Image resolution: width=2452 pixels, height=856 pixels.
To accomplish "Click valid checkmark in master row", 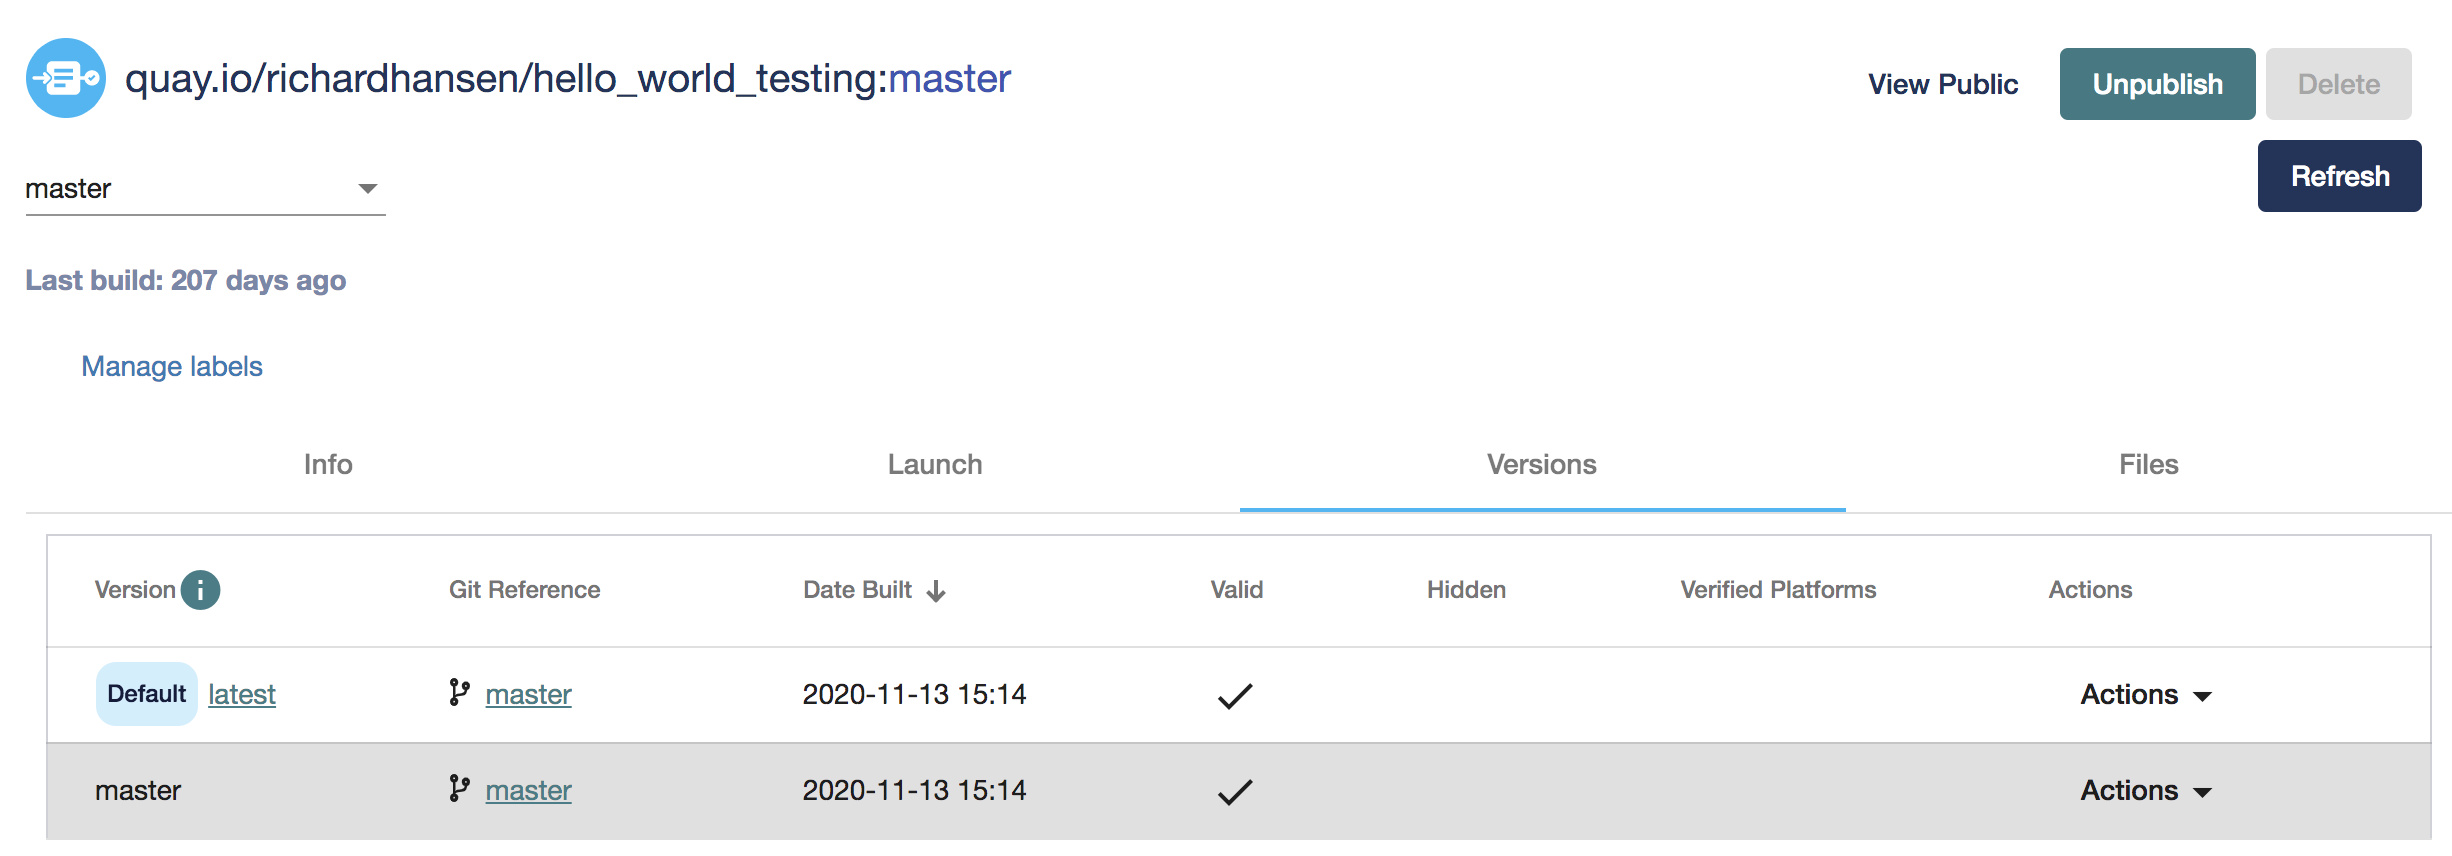I will tap(1235, 791).
